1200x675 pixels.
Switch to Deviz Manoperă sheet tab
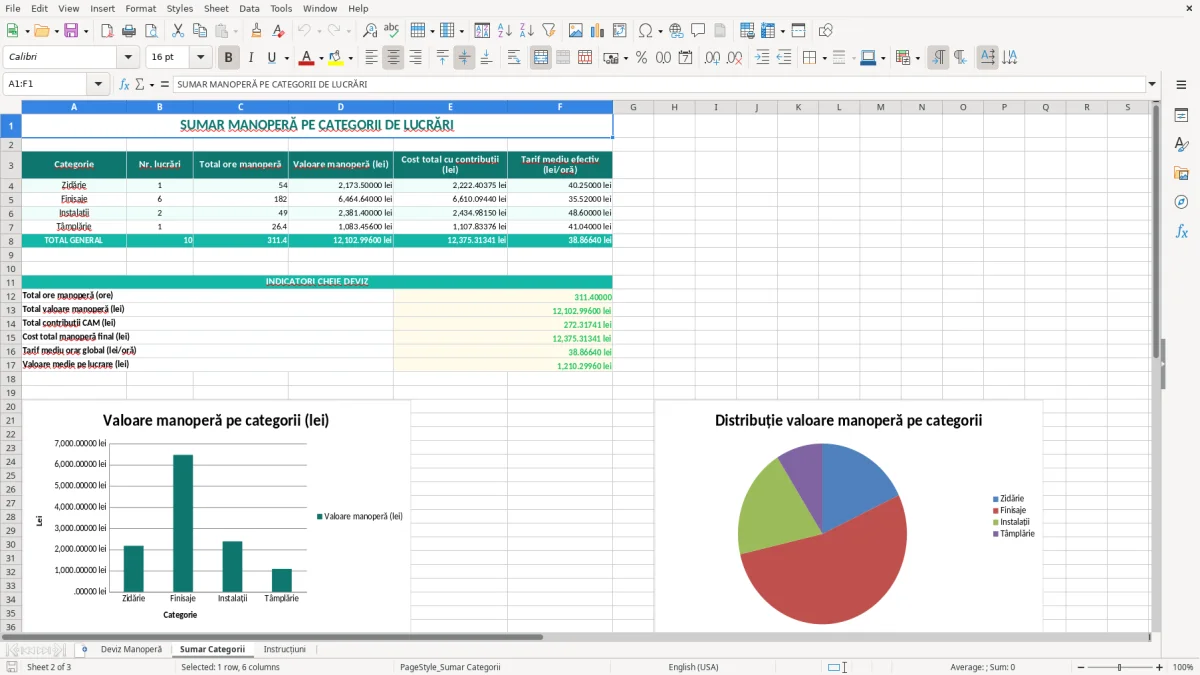(x=131, y=649)
